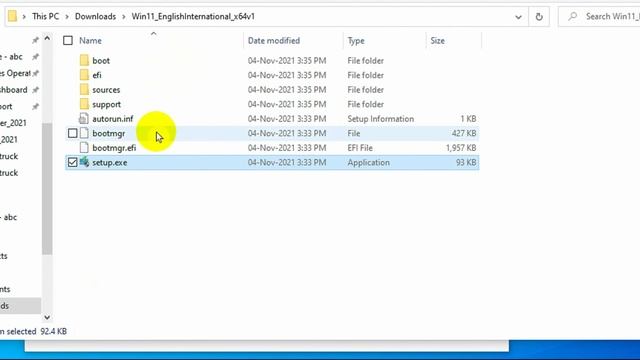640x360 pixels.
Task: Sort by Date modified column
Action: tap(273, 40)
